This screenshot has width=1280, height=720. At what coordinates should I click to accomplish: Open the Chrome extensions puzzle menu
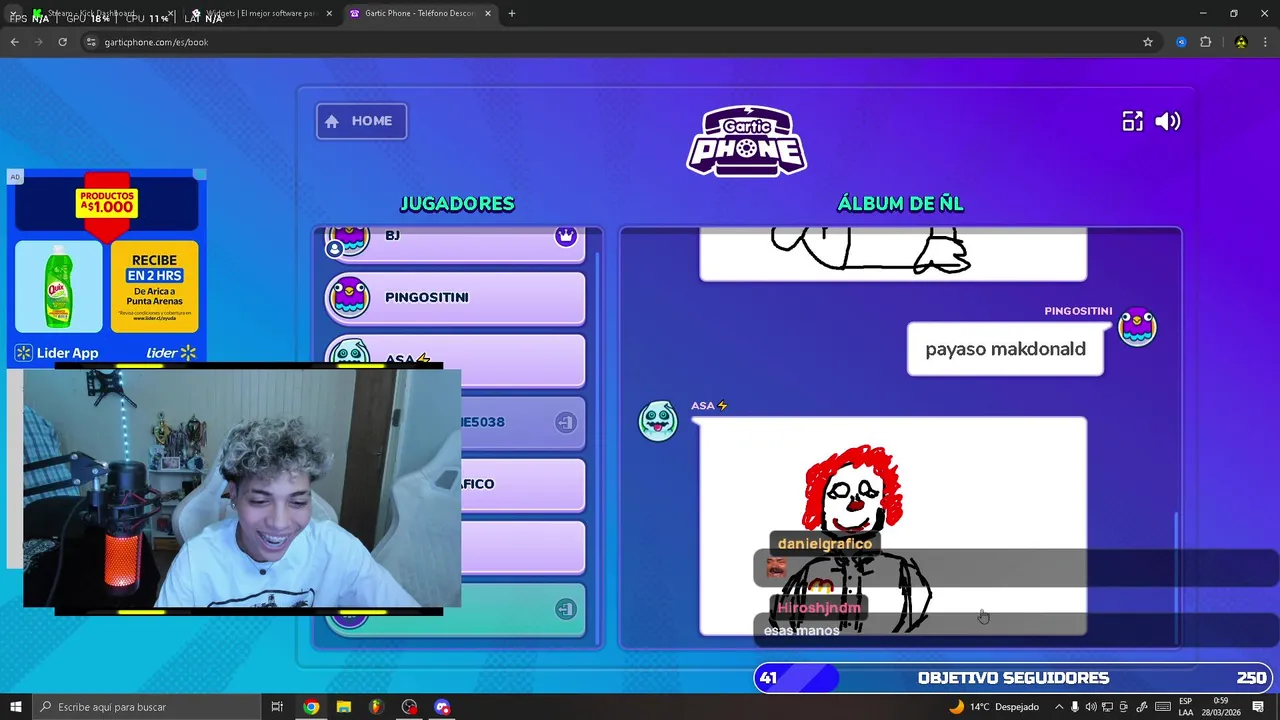click(x=1205, y=42)
